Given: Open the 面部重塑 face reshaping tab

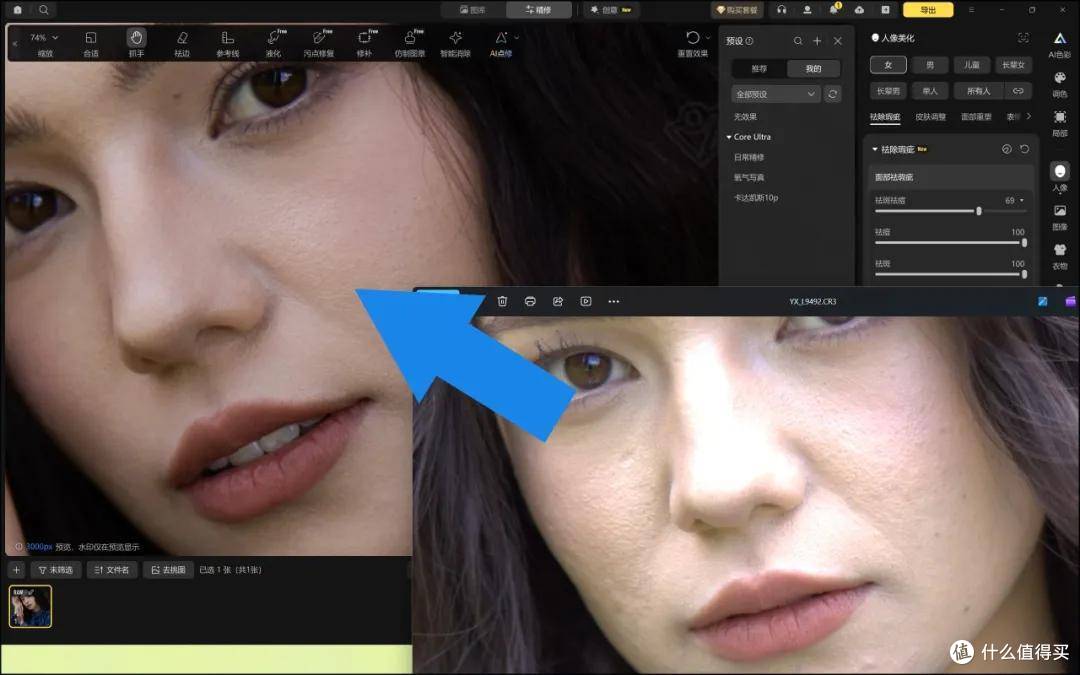Looking at the screenshot, I should 976,117.
